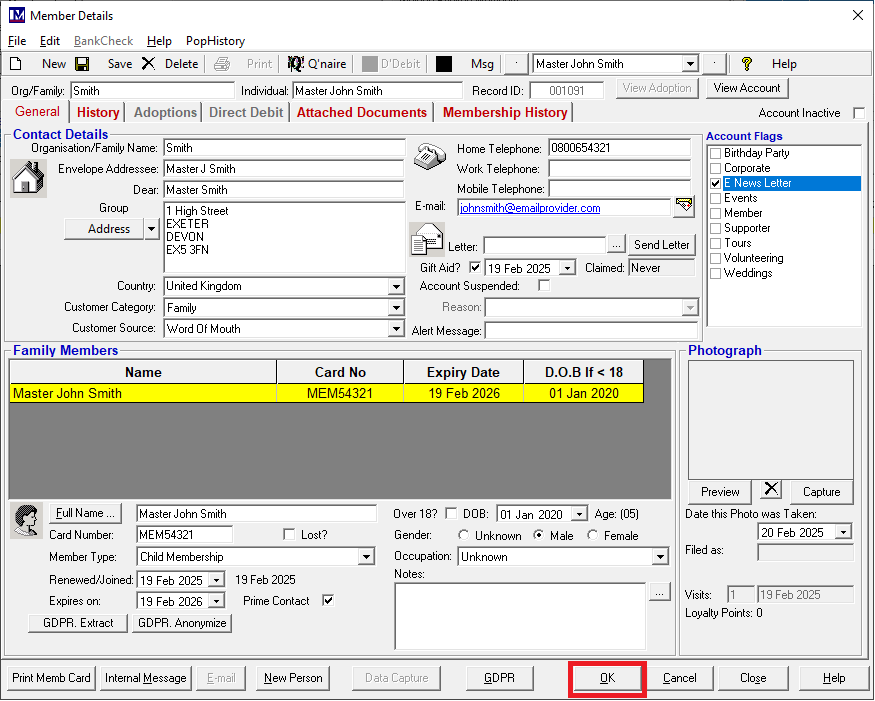Switch to the Membership History tab
This screenshot has width=875, height=701.
pos(504,113)
